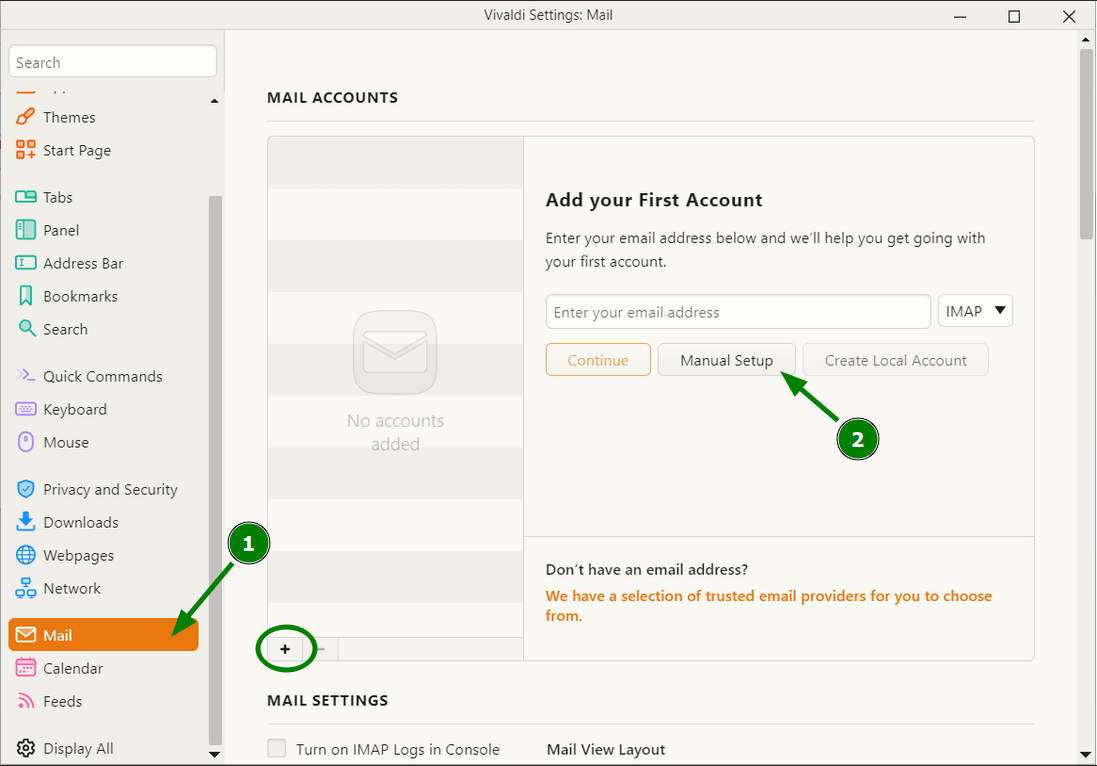
Task: Click the Quick Commands icon
Action: [25, 375]
